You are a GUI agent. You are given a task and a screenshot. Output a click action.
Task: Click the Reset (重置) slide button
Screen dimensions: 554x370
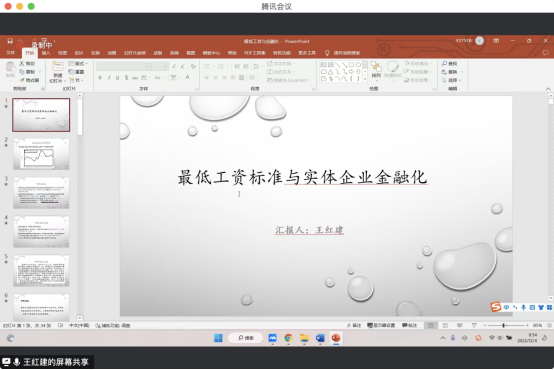77,72
